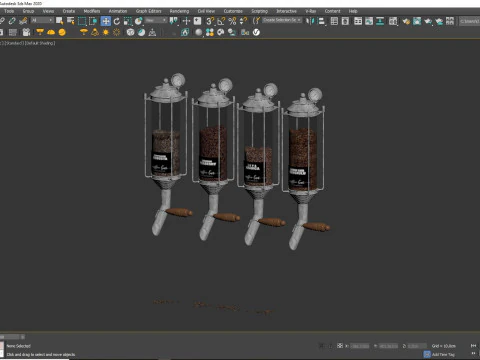The height and width of the screenshot is (360, 480).
Task: Toggle the Layer Explorer
Action: [345, 21]
